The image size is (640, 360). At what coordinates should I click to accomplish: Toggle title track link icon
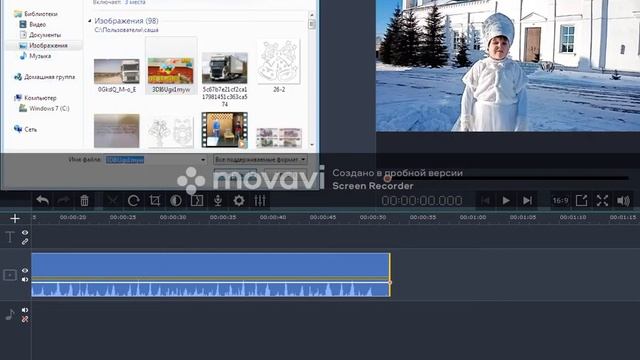[25, 242]
